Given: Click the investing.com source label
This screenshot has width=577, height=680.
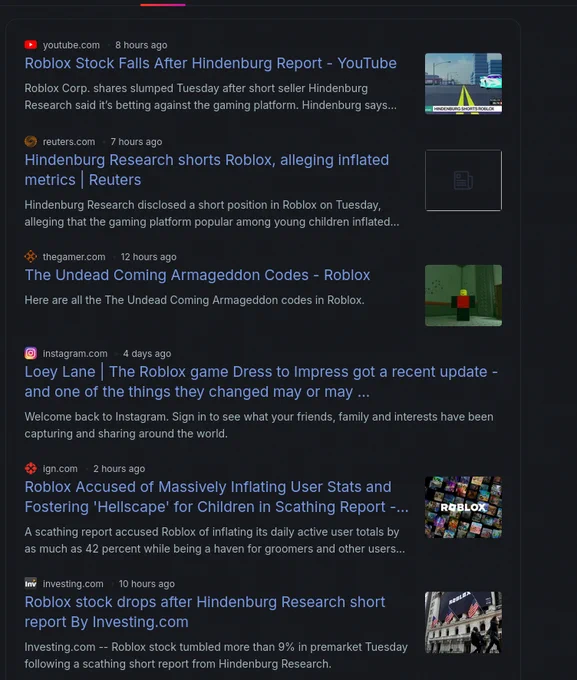Looking at the screenshot, I should [x=73, y=584].
